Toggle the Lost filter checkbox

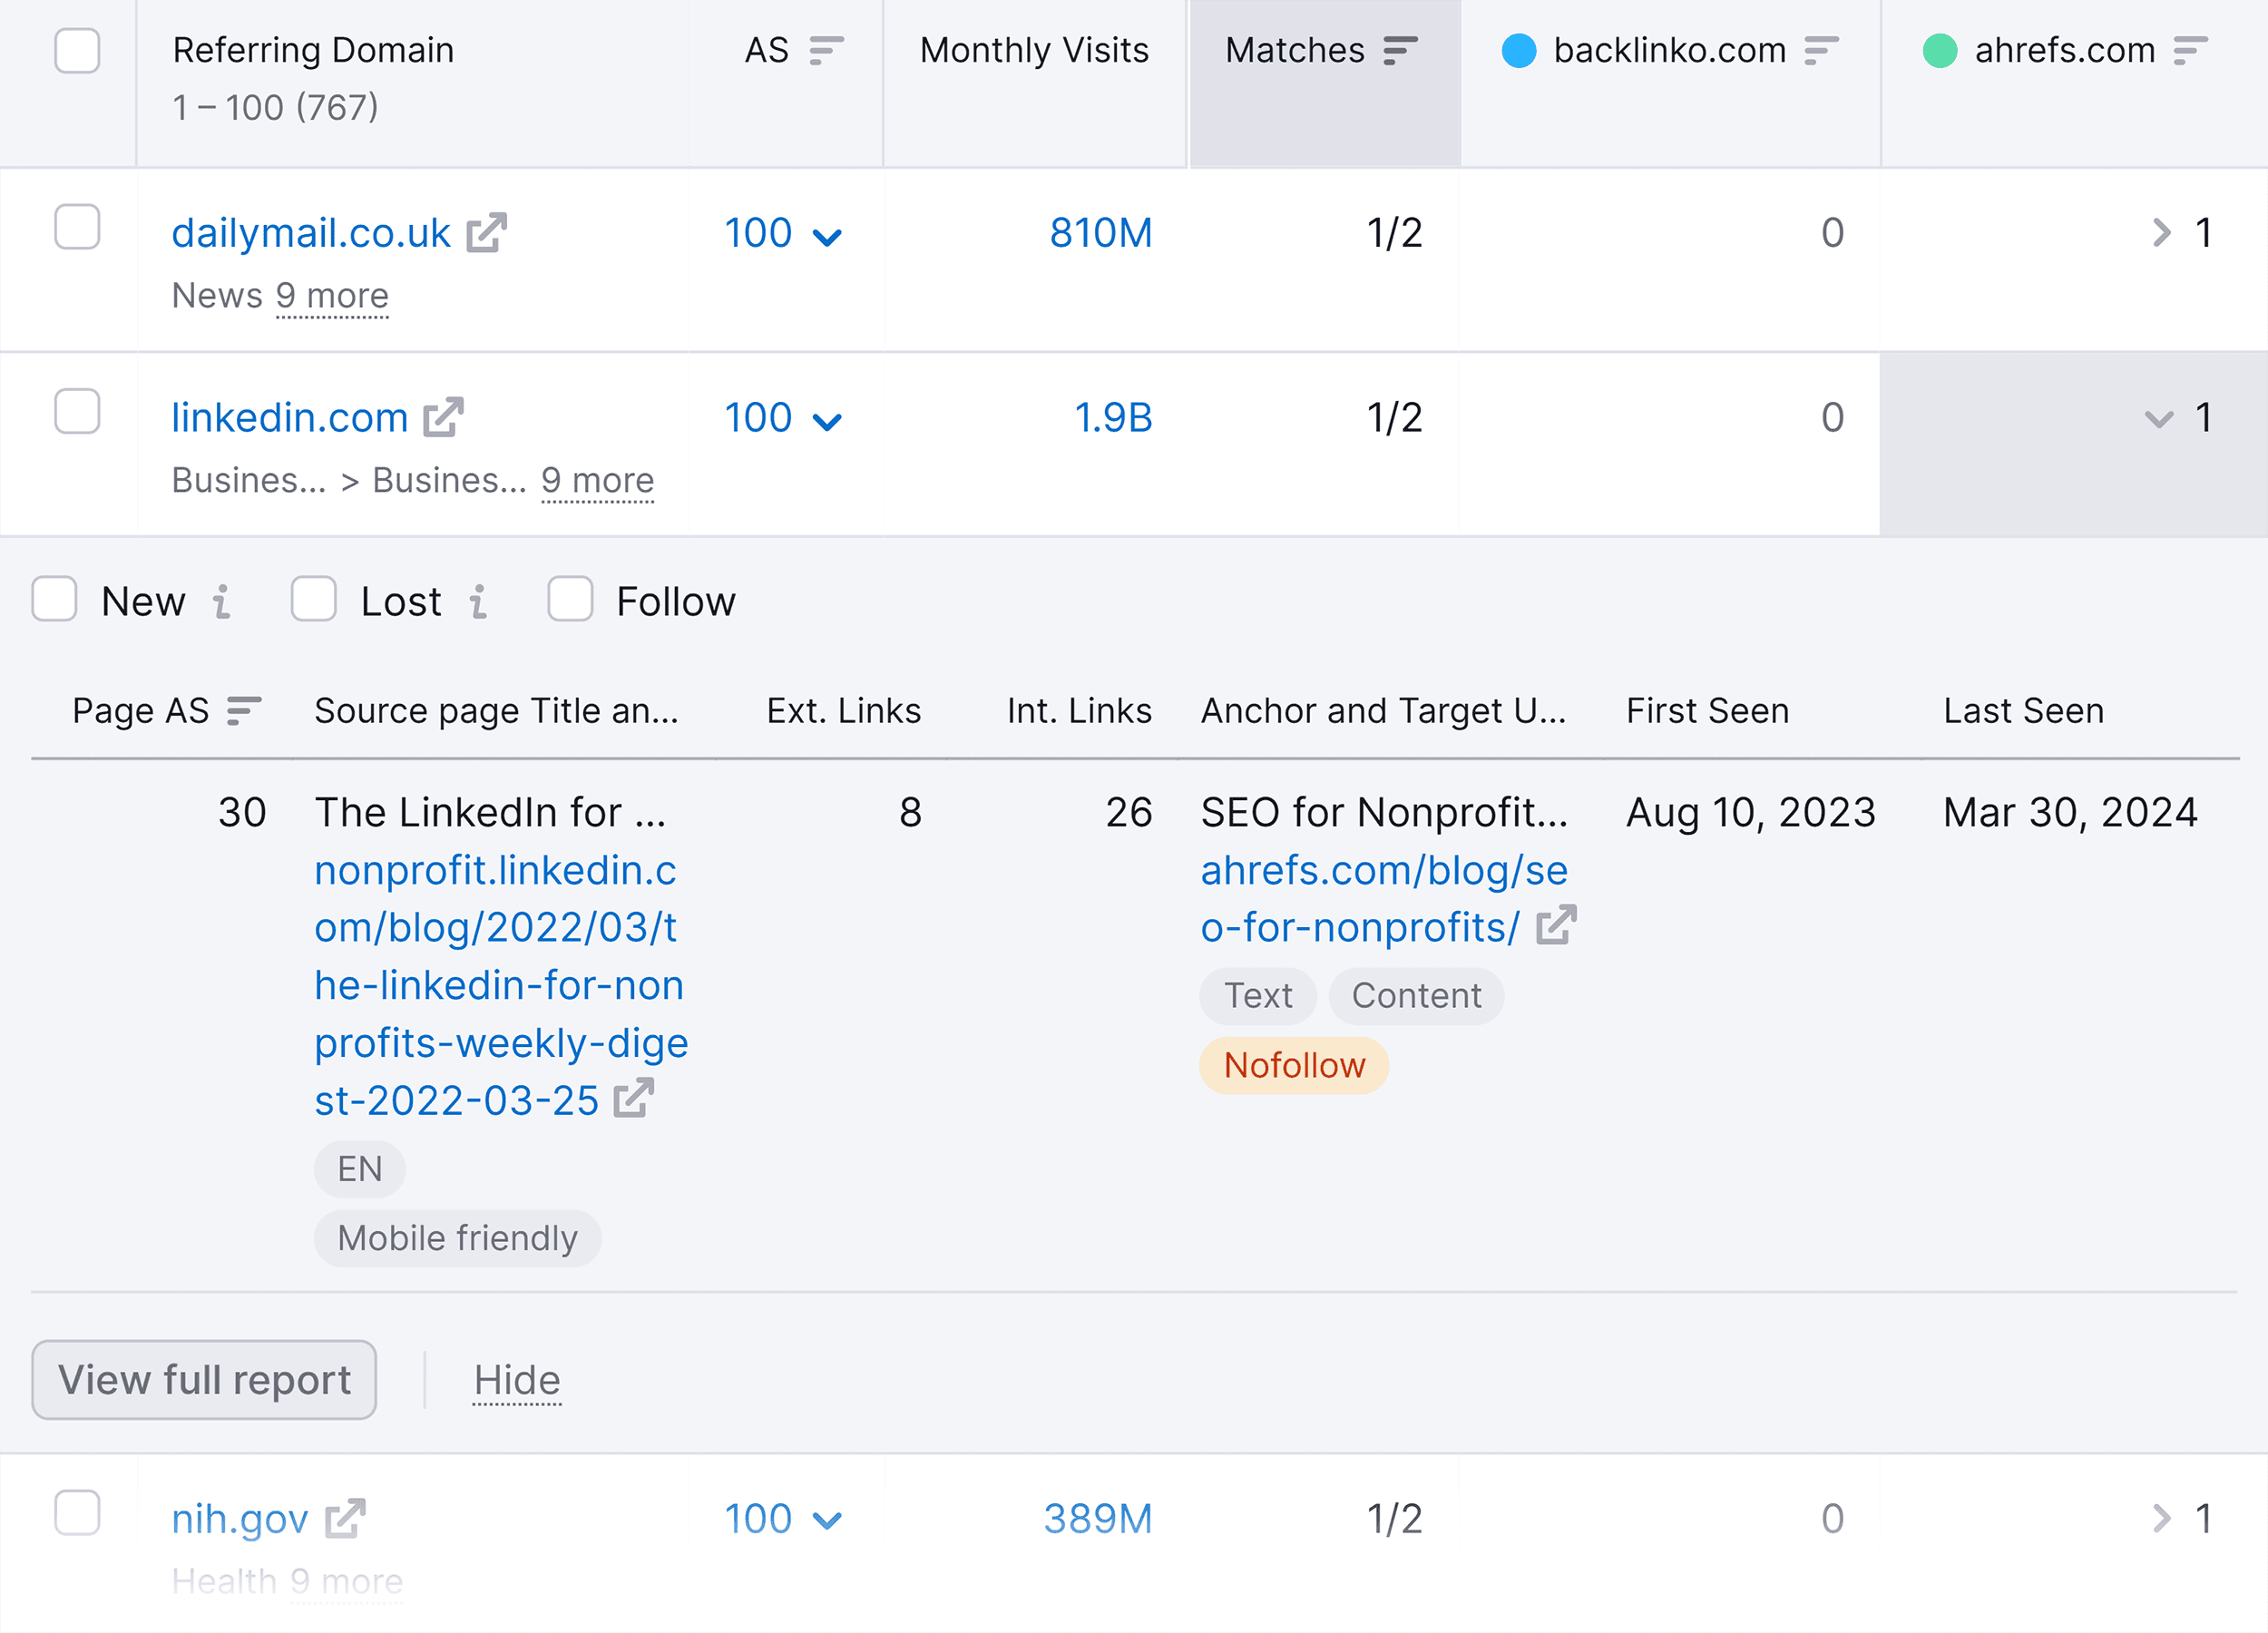click(315, 601)
